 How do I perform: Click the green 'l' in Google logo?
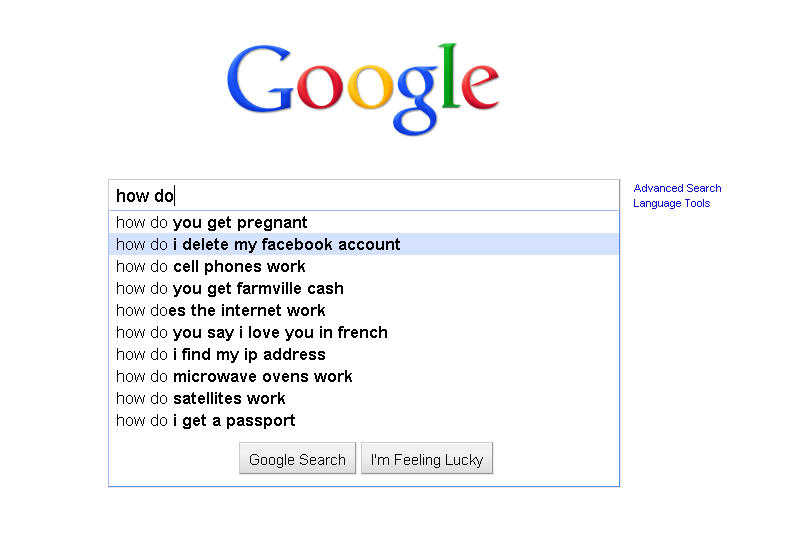(449, 76)
